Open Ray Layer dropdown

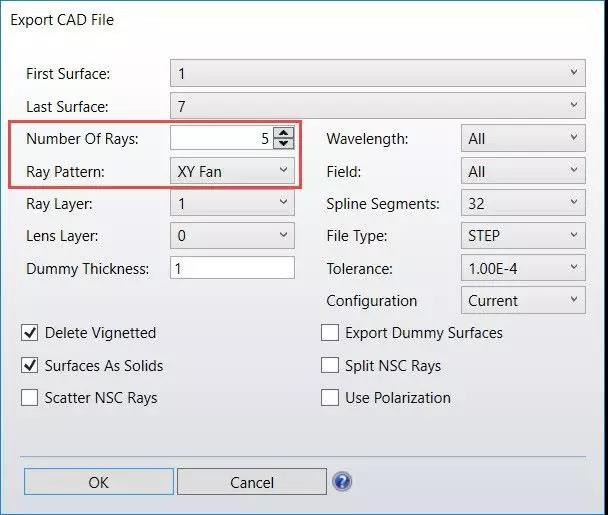click(x=232, y=203)
